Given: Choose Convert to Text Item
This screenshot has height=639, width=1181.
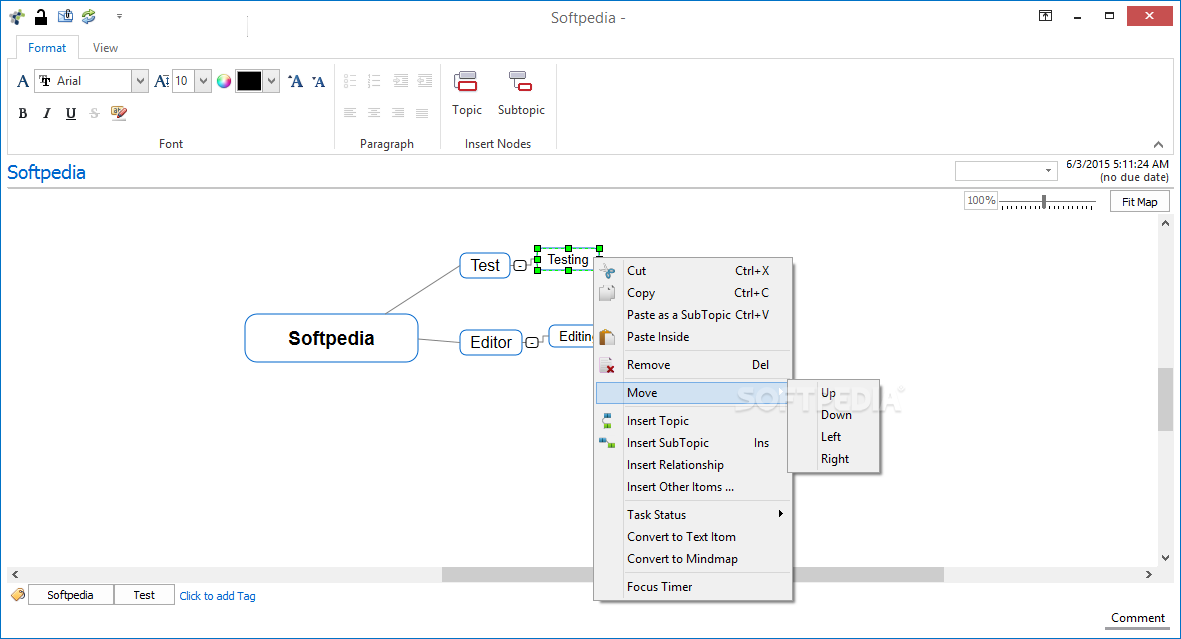Looking at the screenshot, I should (x=694, y=537).
